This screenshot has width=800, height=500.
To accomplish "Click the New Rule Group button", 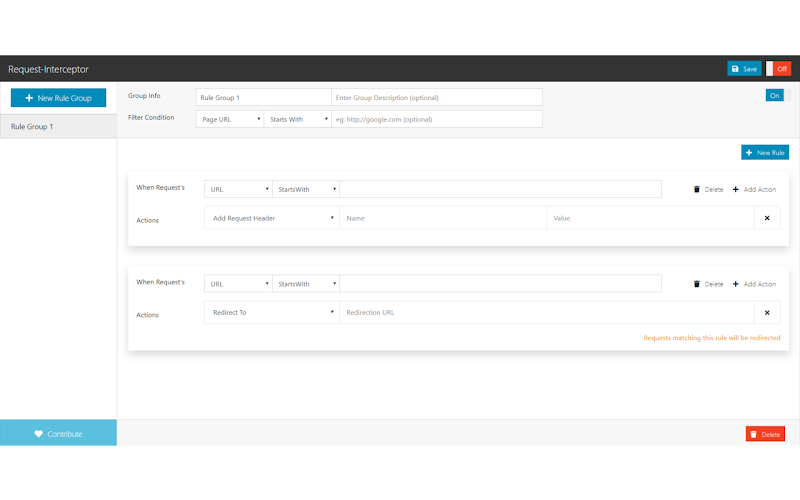I will (58, 98).
